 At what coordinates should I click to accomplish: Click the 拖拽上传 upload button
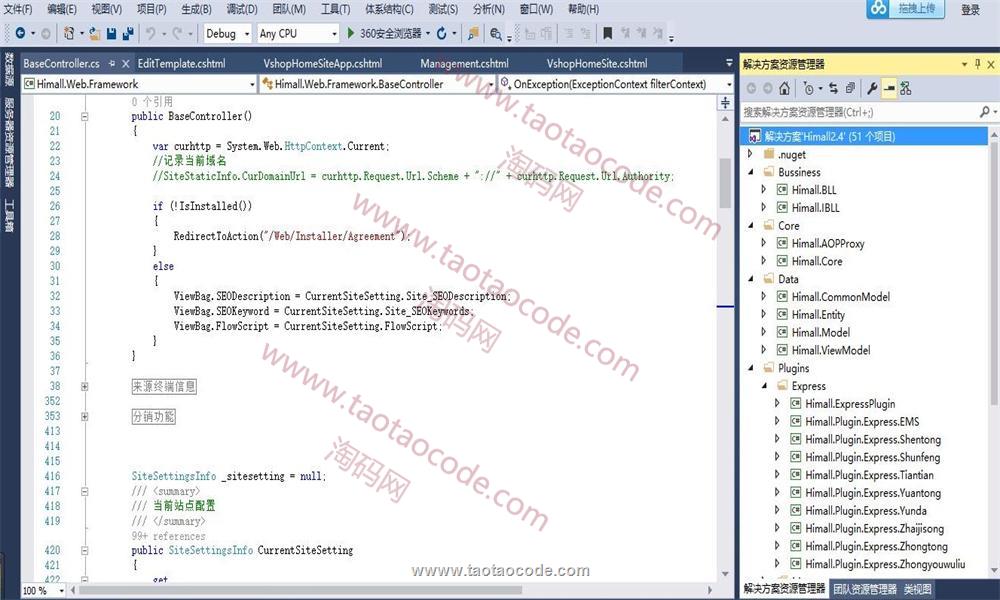pos(905,9)
